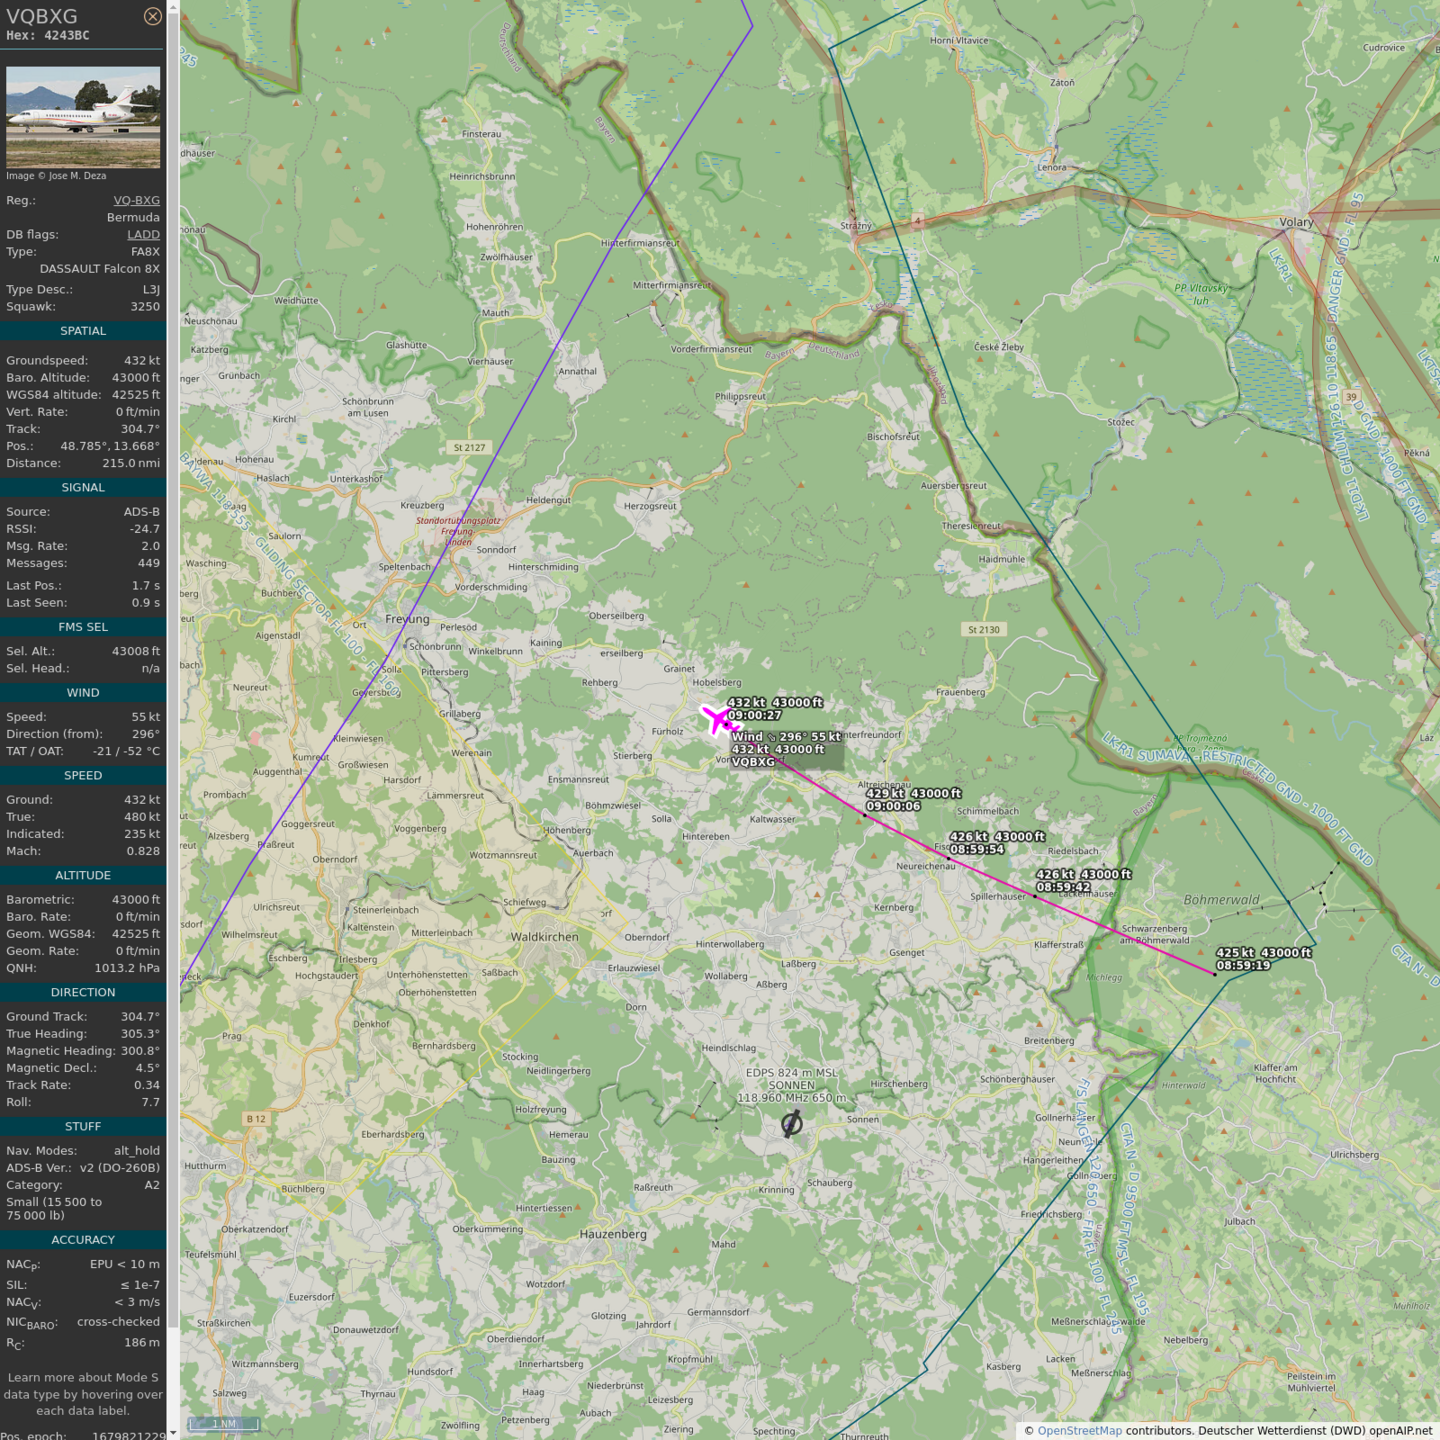Select the magenta aircraft icon on map

(716, 719)
